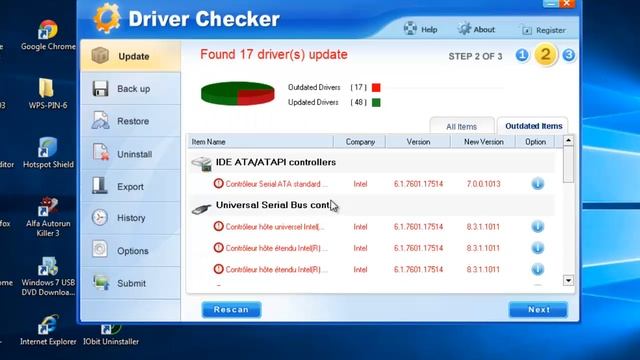Screen dimensions: 640x360
Task: Select the Universal Serial Bus controllers group
Action: pyautogui.click(x=371, y=205)
